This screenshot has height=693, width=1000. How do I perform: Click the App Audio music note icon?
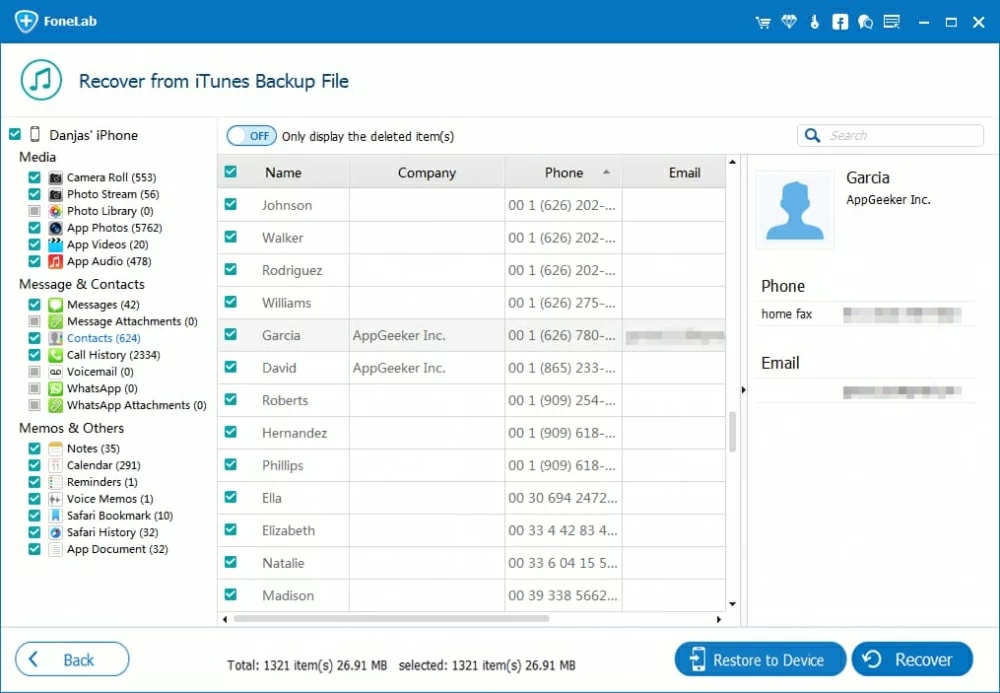pos(56,262)
